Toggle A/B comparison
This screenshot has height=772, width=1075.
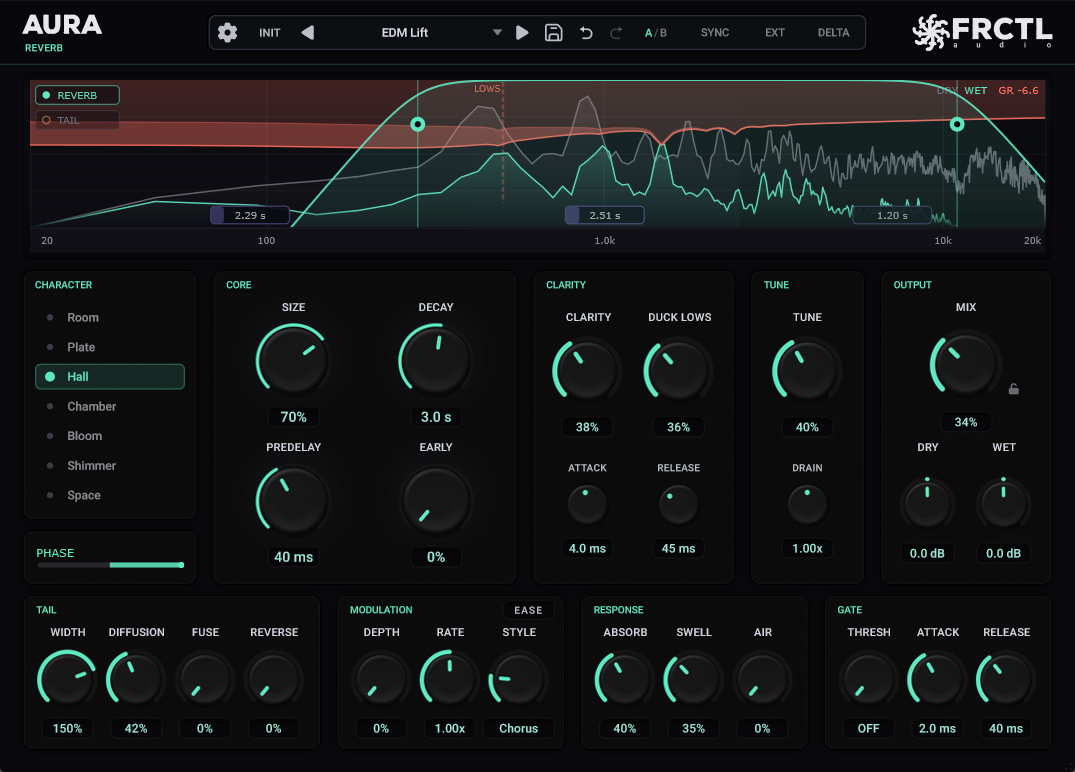pyautogui.click(x=655, y=32)
